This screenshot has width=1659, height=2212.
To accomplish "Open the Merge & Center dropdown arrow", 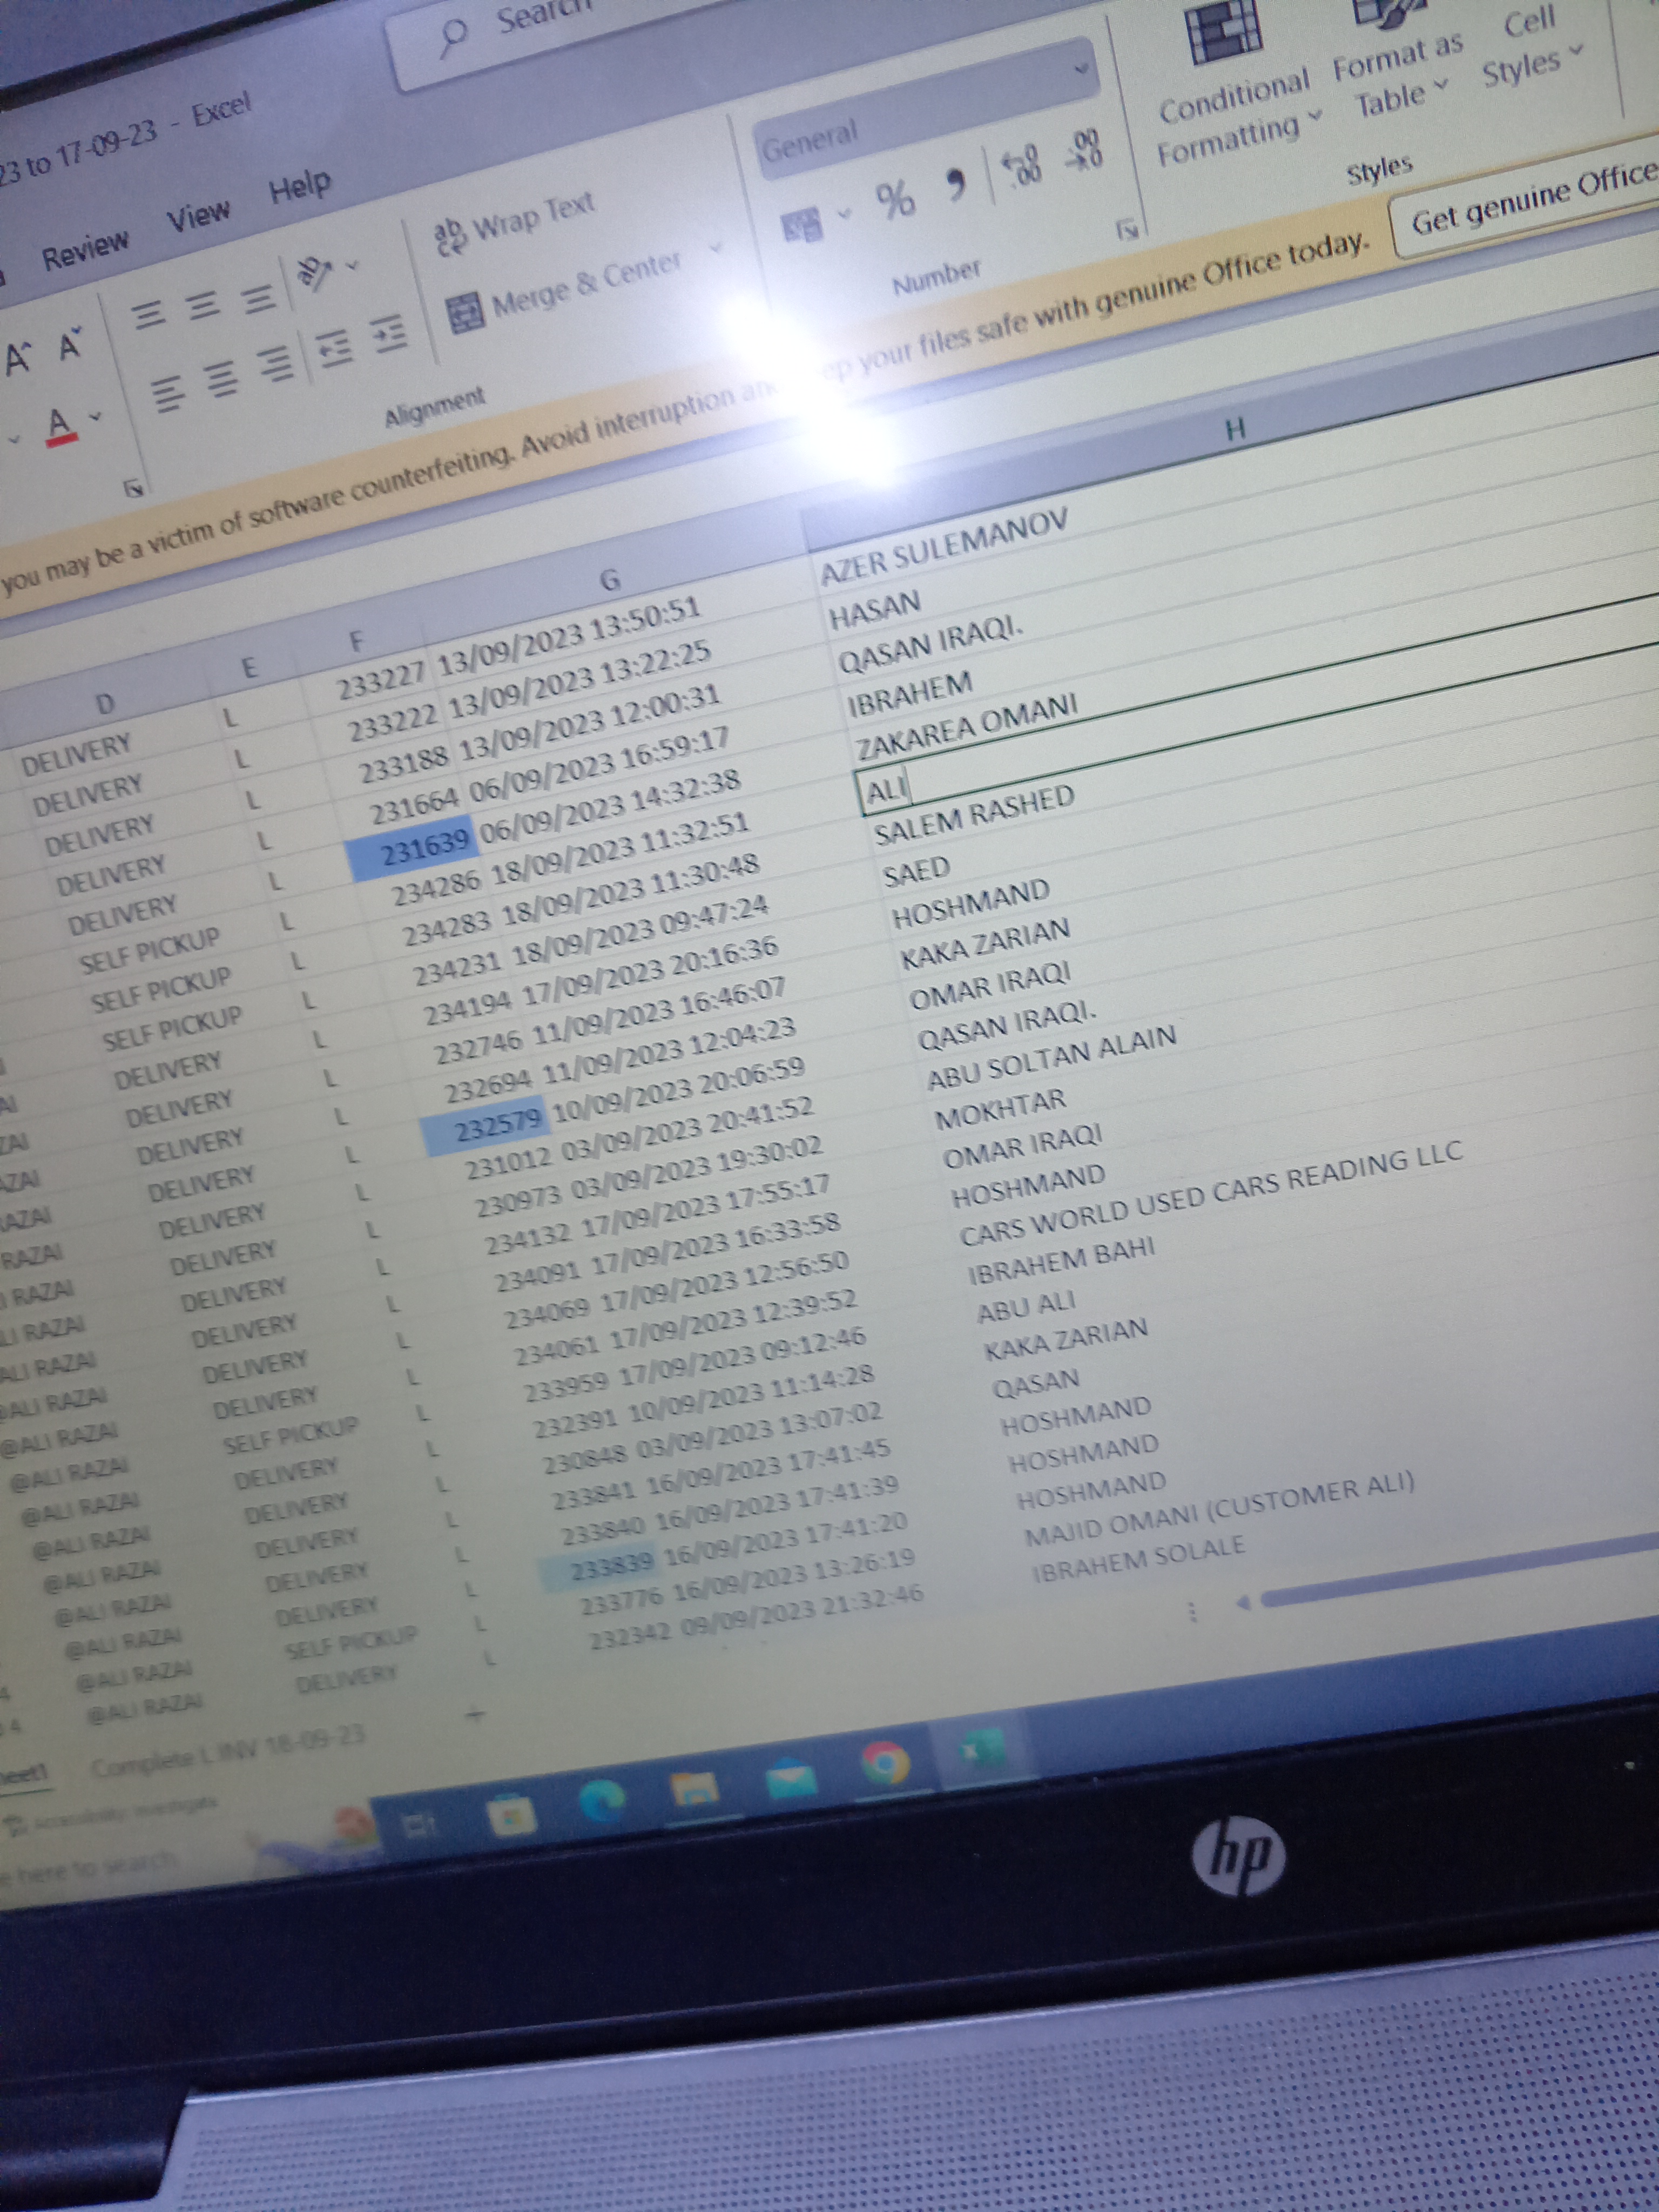I will [715, 247].
